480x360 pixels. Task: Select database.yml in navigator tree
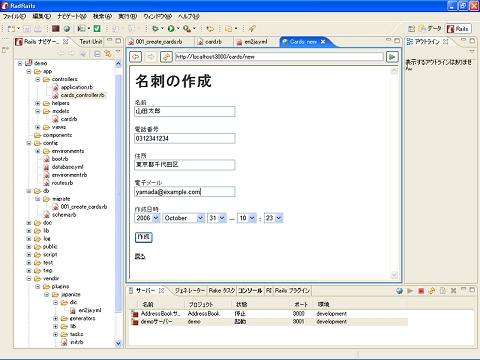(67, 167)
